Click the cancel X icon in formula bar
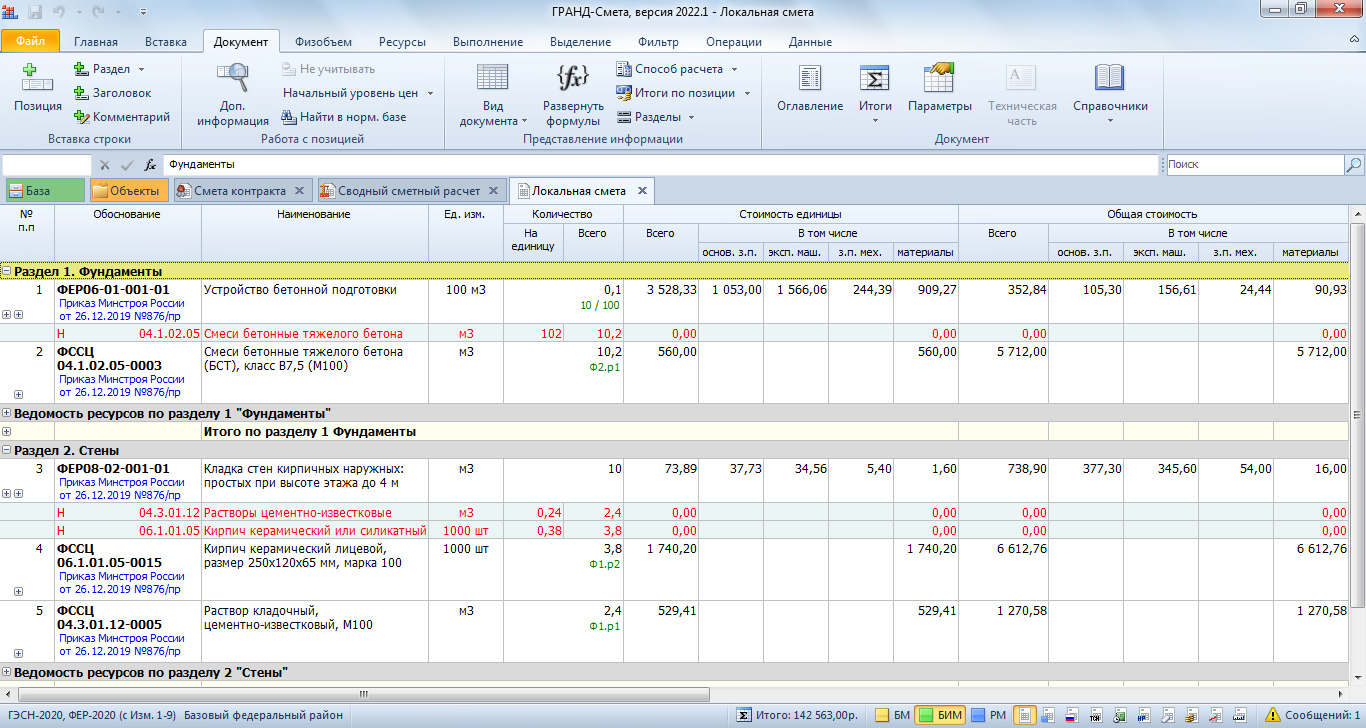The width and height of the screenshot is (1366, 728). pos(105,165)
